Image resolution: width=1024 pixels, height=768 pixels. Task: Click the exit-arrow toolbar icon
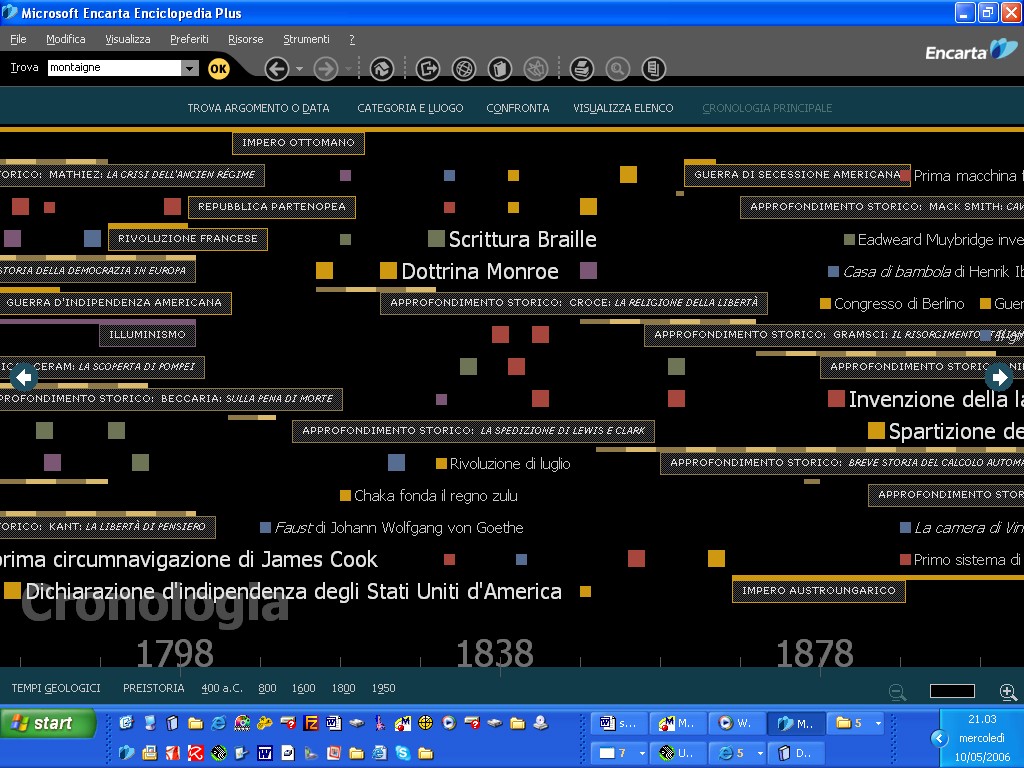pyautogui.click(x=428, y=69)
